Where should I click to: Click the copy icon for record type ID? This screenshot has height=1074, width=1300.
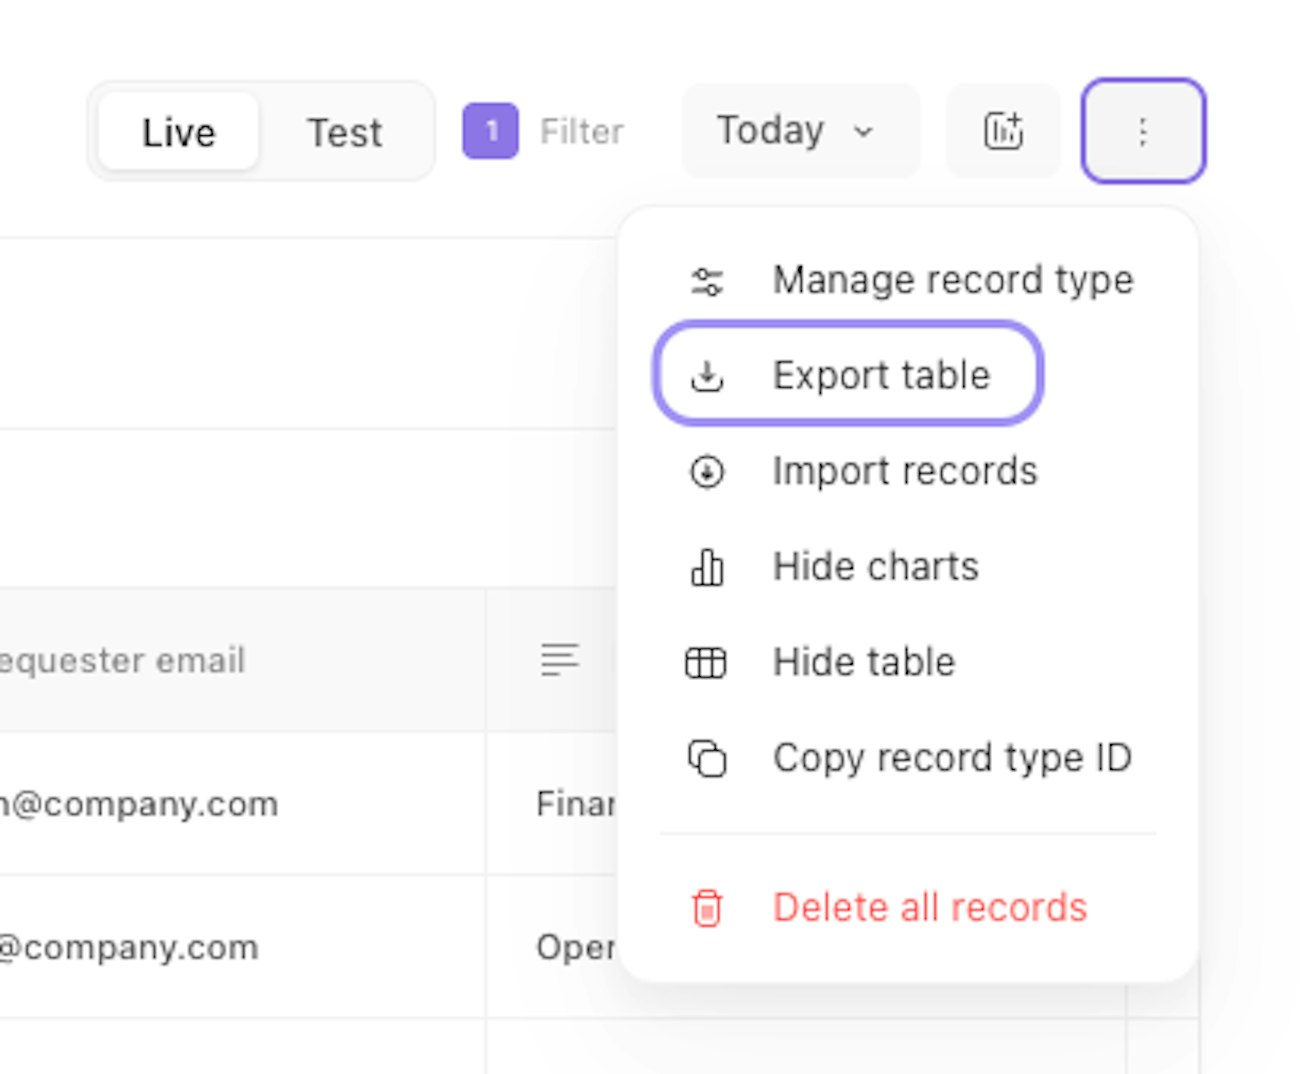(x=707, y=758)
